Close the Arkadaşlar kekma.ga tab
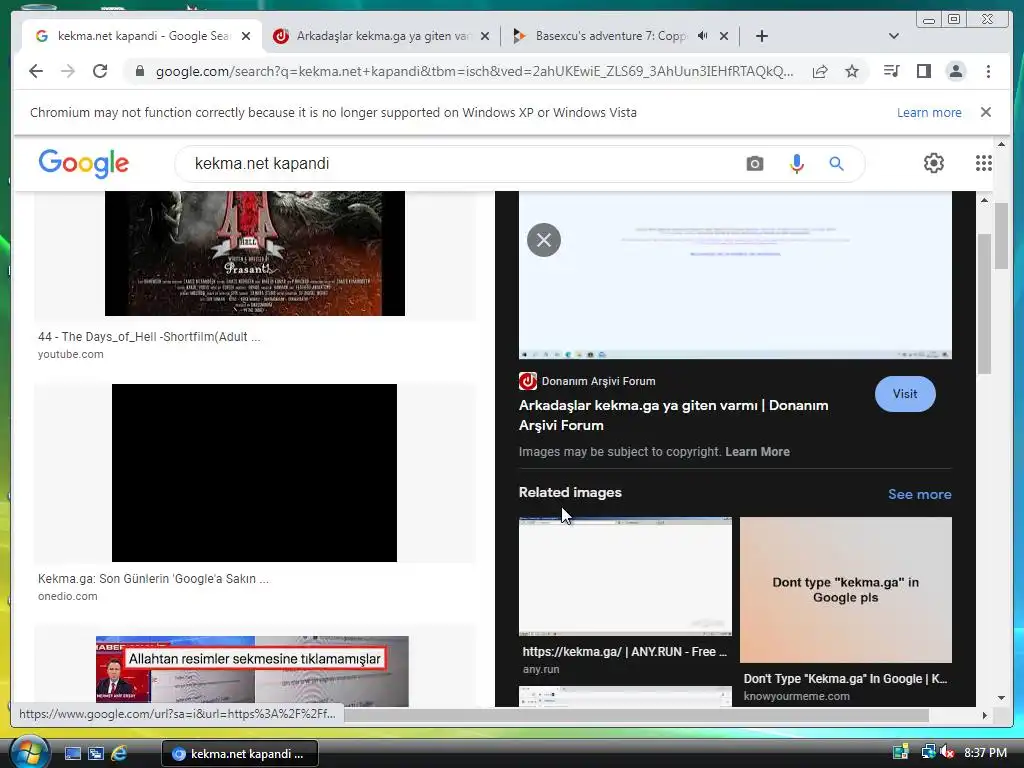 pyautogui.click(x=485, y=36)
